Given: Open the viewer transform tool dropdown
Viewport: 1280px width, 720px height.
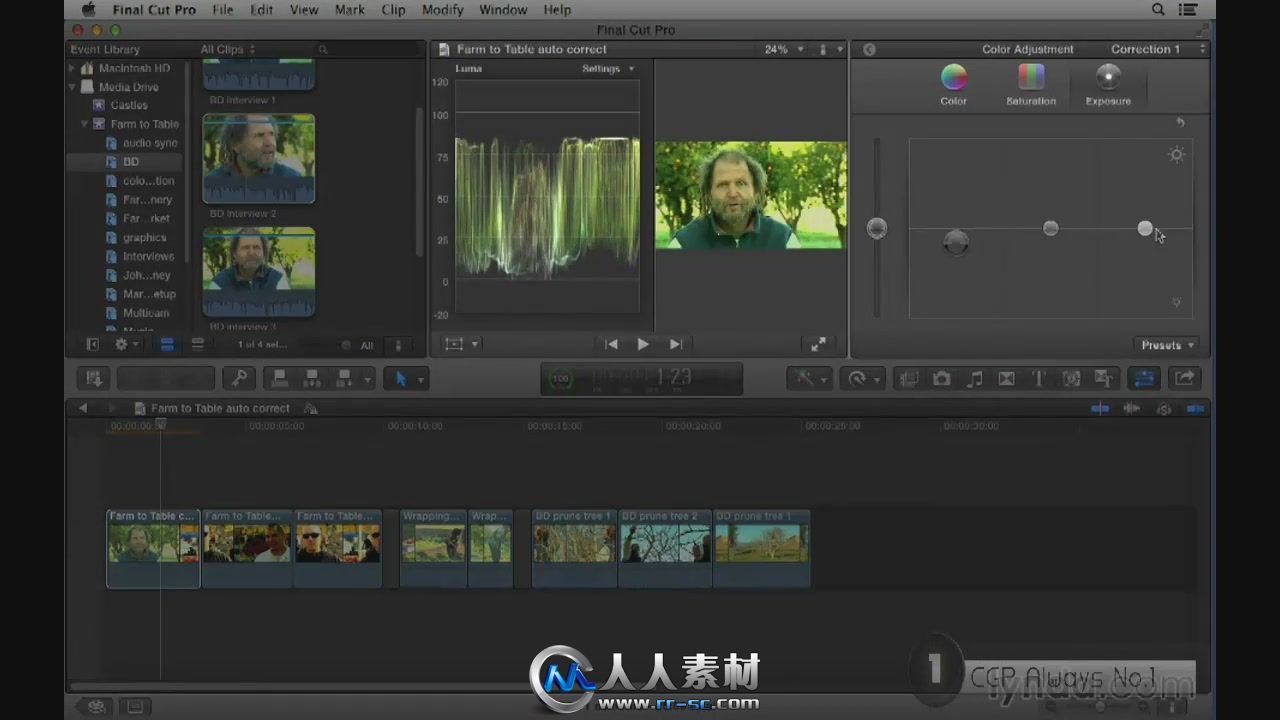Looking at the screenshot, I should [461, 344].
